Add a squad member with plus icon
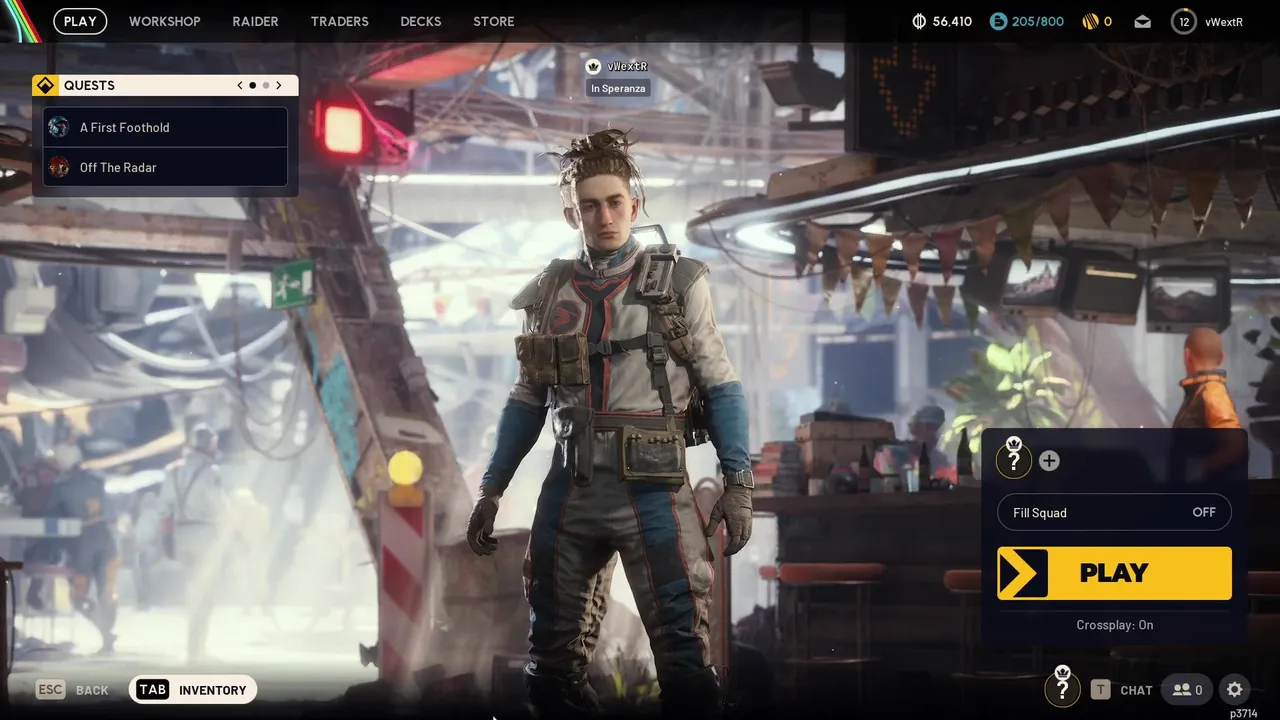 [x=1049, y=460]
